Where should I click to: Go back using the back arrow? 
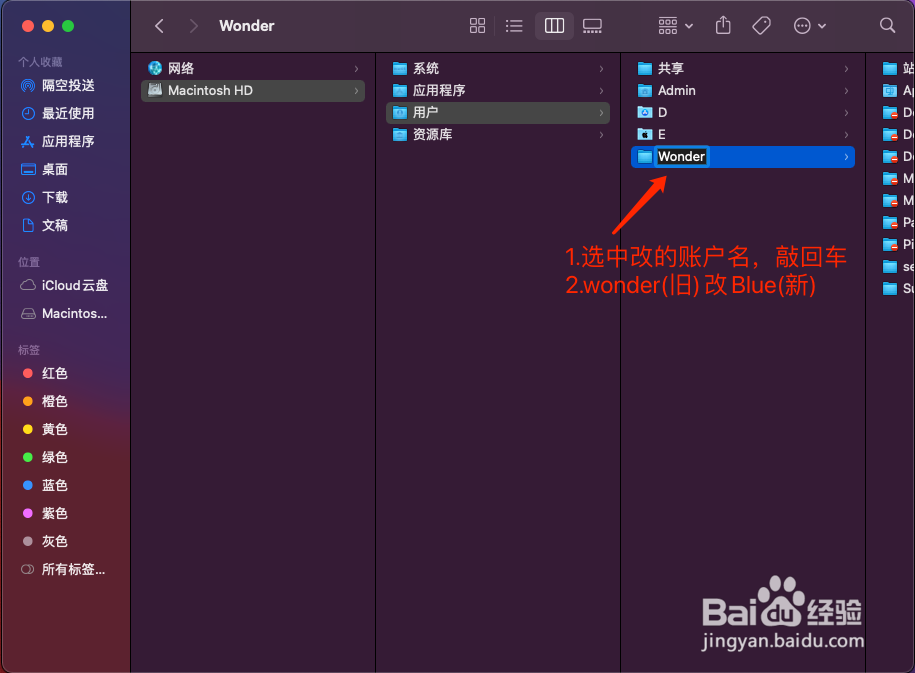(158, 25)
